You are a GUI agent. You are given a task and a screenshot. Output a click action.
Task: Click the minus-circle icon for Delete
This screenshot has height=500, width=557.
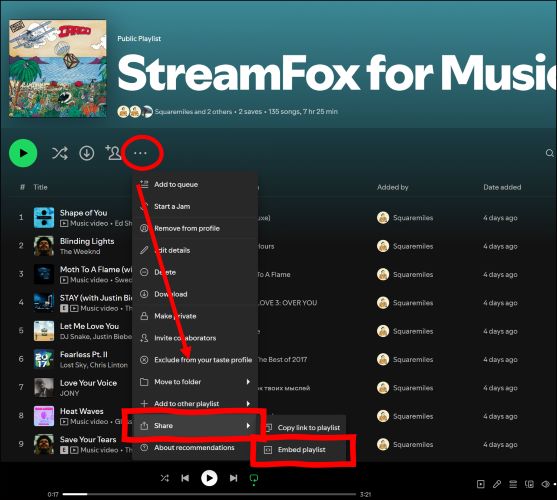(x=144, y=272)
